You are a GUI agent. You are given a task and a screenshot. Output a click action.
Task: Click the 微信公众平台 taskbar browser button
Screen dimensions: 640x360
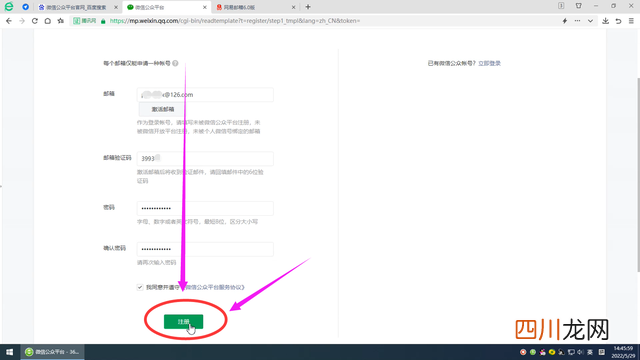pos(53,352)
